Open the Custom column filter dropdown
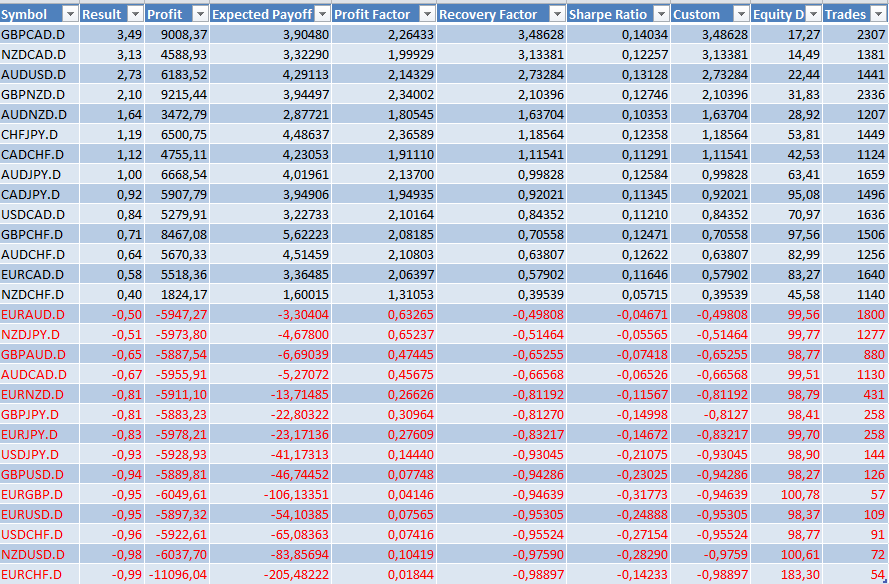 pos(741,14)
